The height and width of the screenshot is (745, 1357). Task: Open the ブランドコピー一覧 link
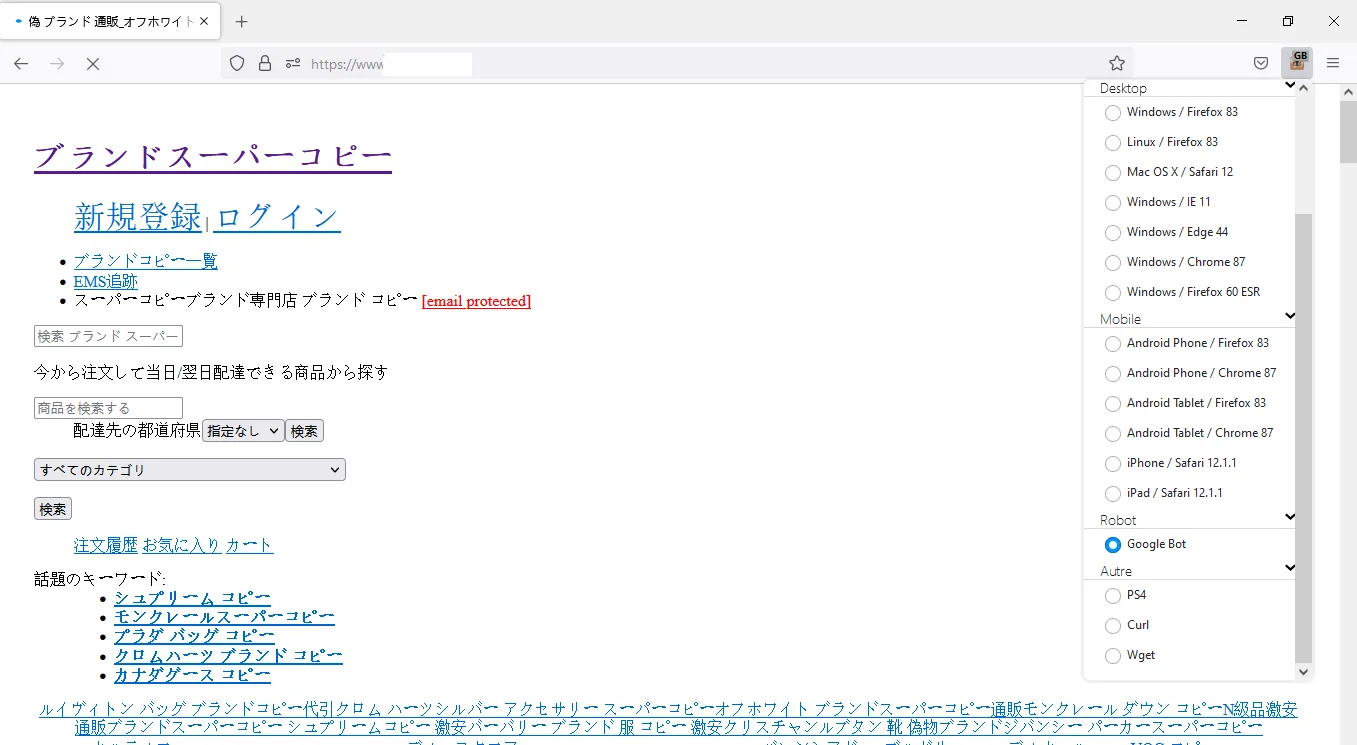tap(146, 261)
